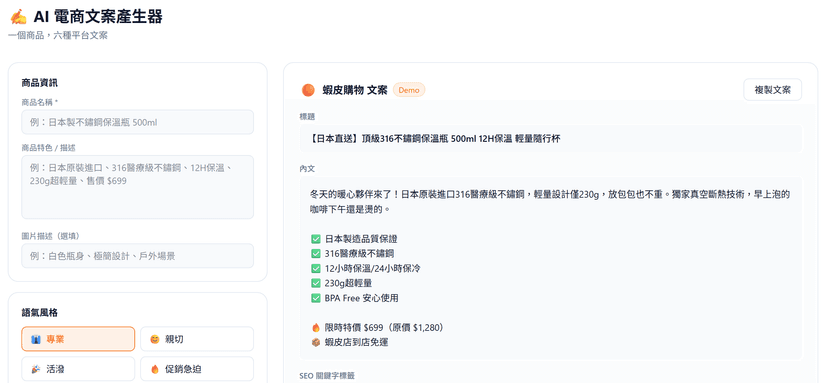Click the fire icon beside 限時特價
The width and height of the screenshot is (828, 383).
[x=316, y=328]
